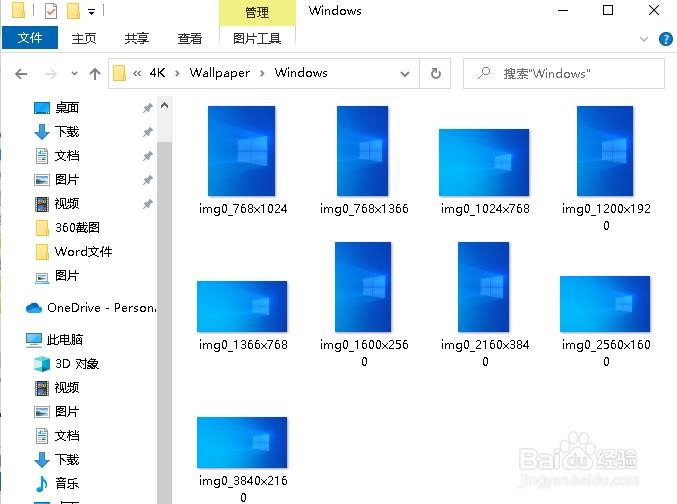Click the window system folder icon

pyautogui.click(x=18, y=10)
